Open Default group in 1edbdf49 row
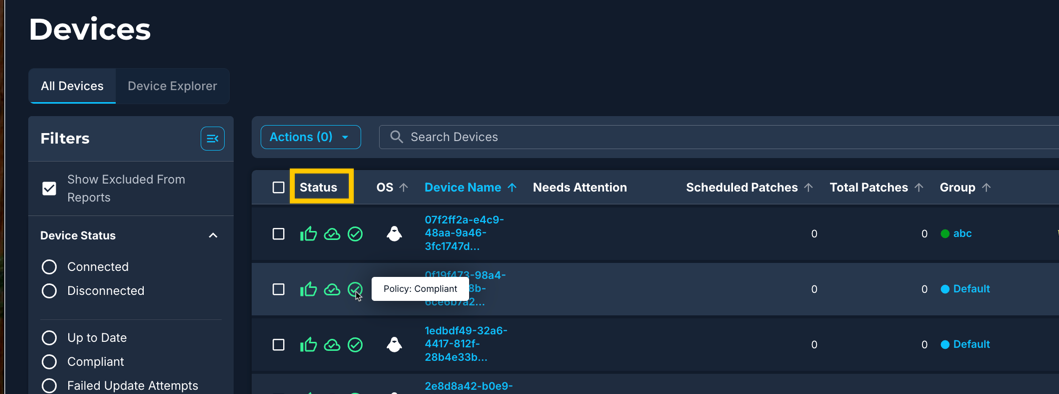Screen dimensions: 1059x394 971,345
